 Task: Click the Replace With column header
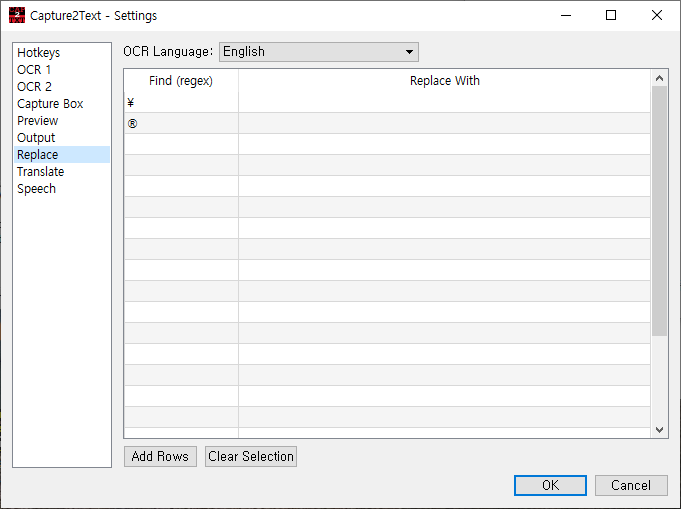[444, 81]
